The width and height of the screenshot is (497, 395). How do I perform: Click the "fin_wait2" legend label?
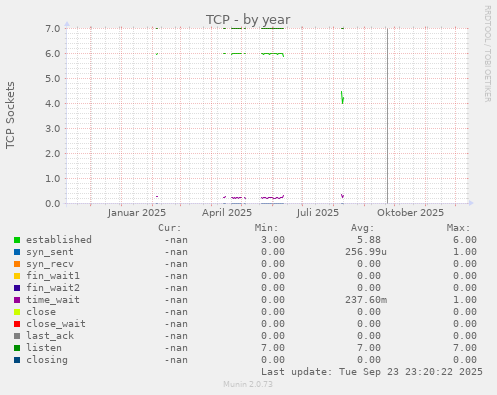[53, 288]
